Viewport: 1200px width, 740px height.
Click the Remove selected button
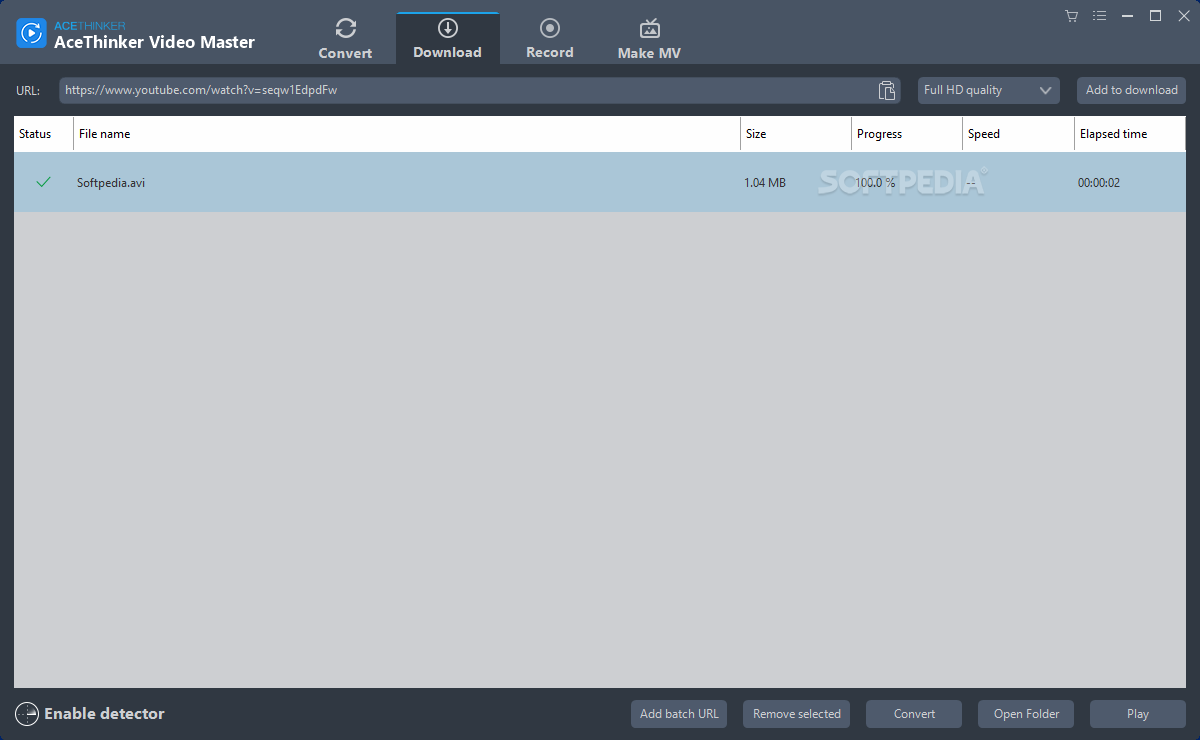(796, 714)
